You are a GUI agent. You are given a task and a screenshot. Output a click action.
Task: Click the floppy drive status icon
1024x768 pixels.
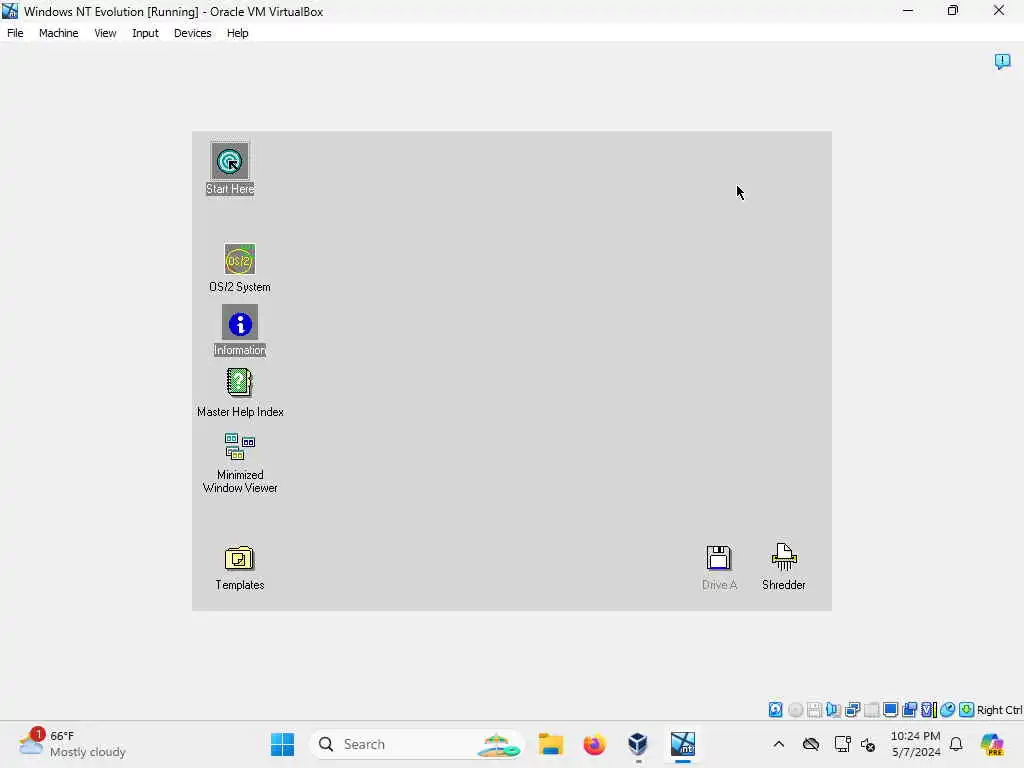[x=814, y=710]
